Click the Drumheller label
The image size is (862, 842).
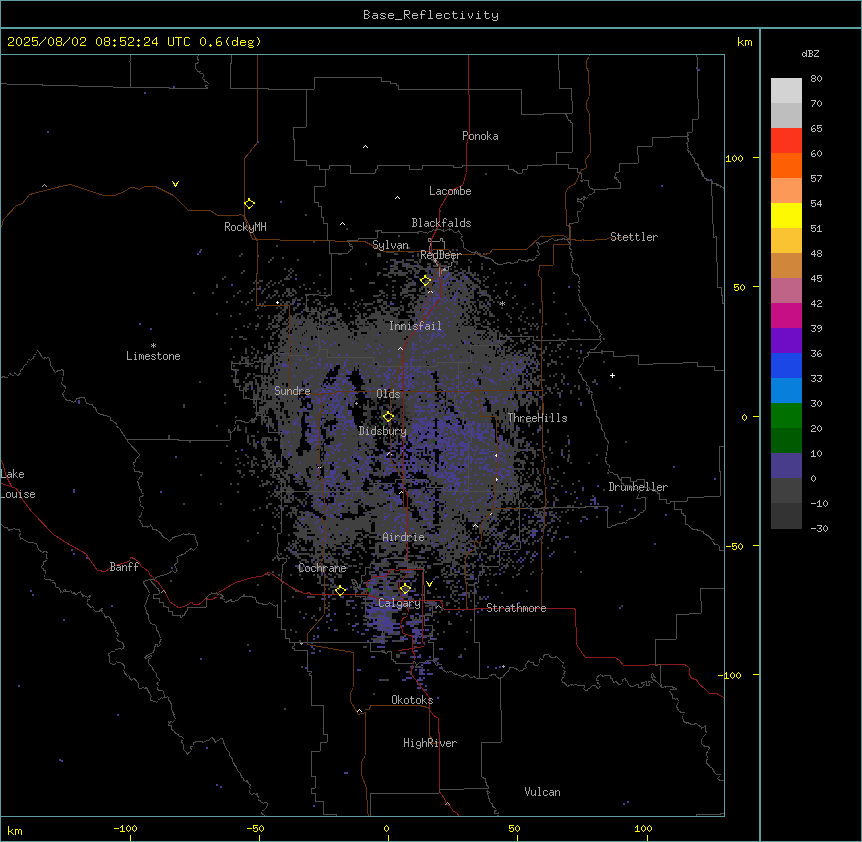[638, 487]
